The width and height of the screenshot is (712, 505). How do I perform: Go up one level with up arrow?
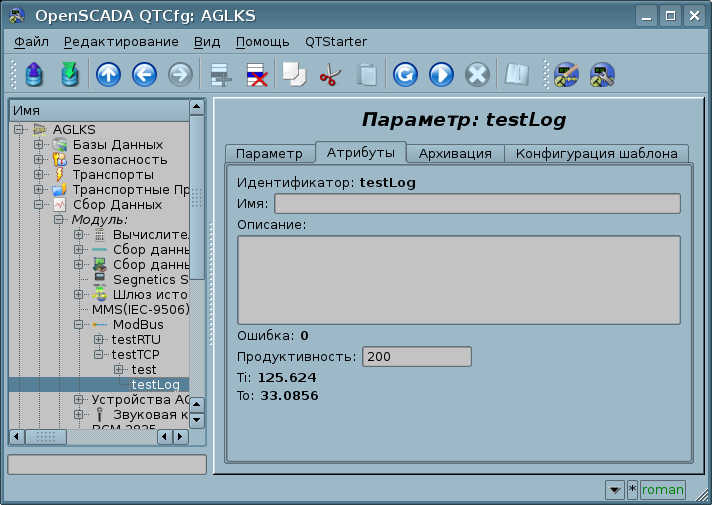click(x=108, y=75)
